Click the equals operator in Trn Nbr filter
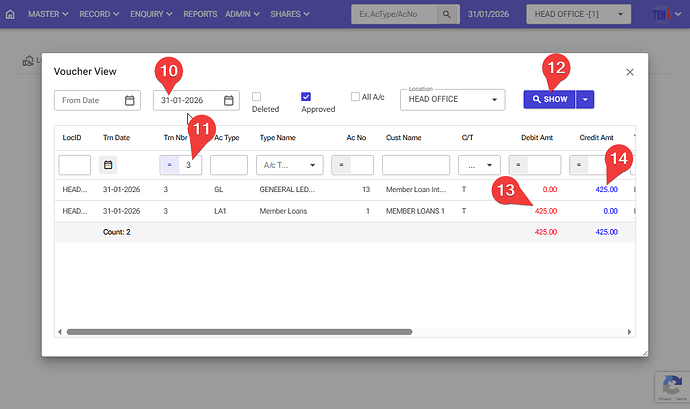The width and height of the screenshot is (690, 409). 169,165
